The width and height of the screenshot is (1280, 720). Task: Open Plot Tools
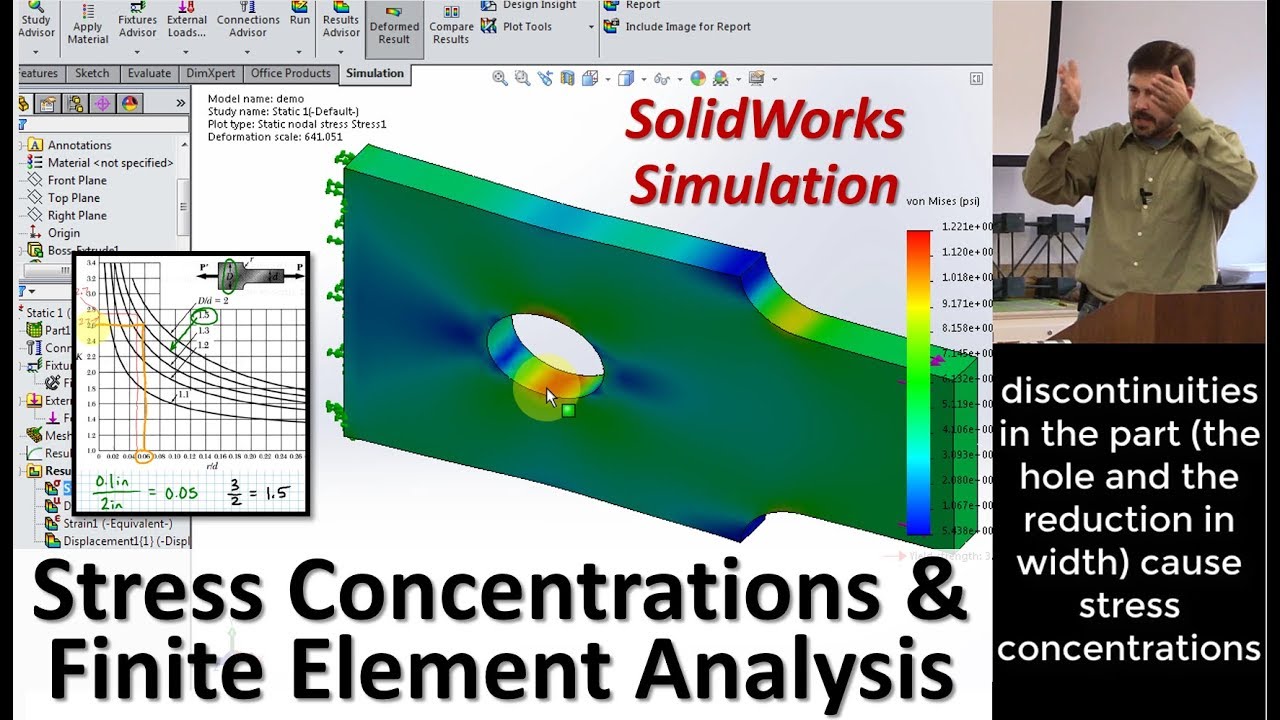click(x=517, y=27)
